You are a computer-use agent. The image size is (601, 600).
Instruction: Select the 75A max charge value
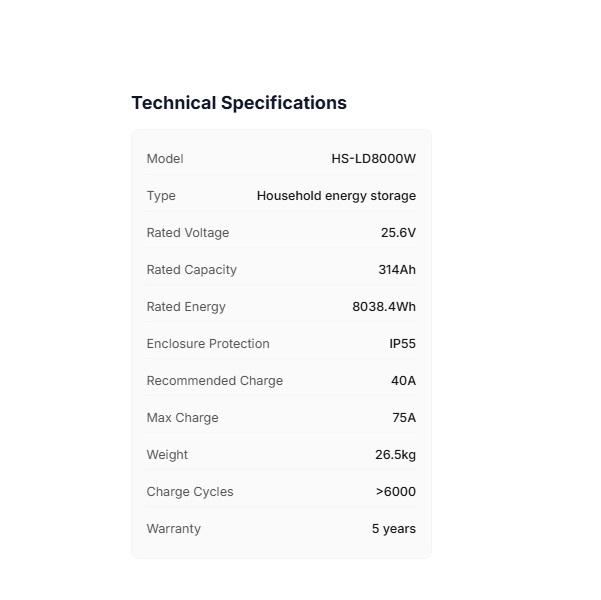404,418
